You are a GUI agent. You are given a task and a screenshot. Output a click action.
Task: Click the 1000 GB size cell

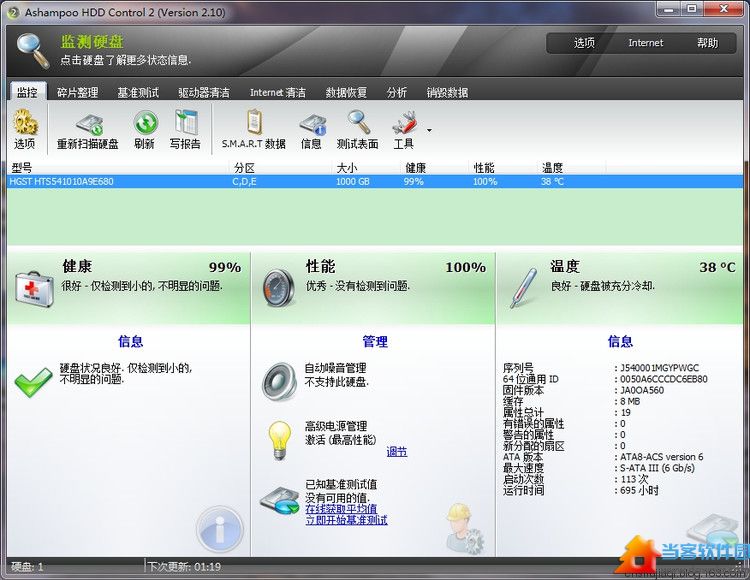(x=353, y=182)
